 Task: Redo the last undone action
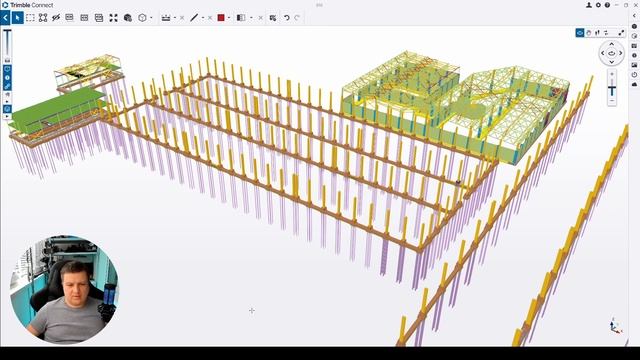pos(297,18)
